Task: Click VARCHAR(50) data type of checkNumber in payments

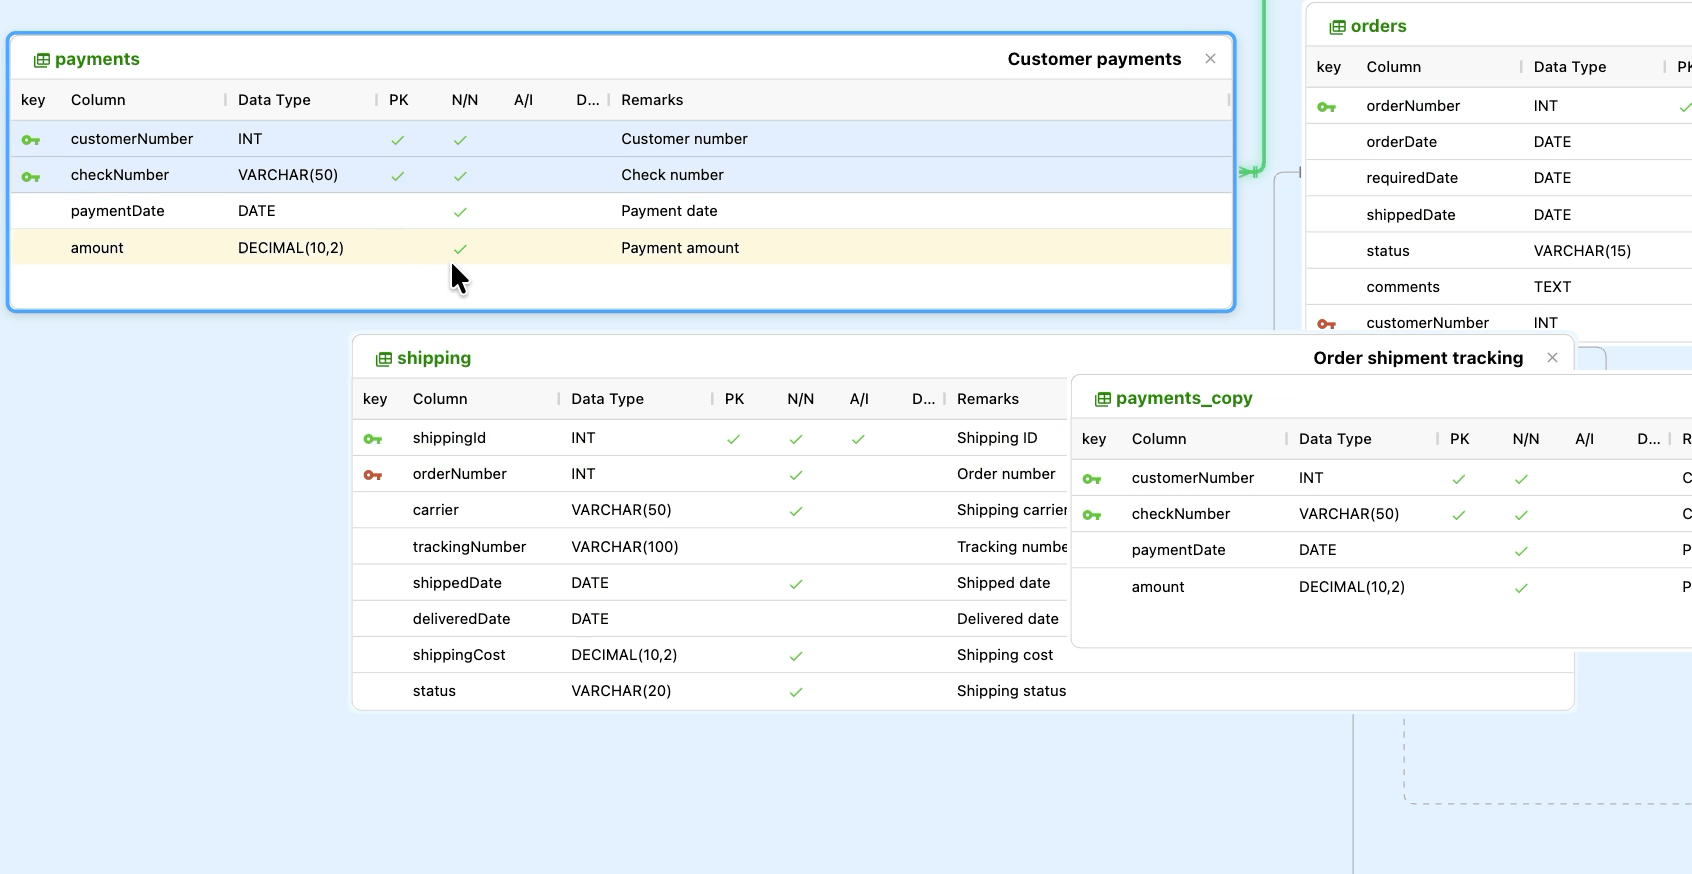Action: tap(288, 175)
